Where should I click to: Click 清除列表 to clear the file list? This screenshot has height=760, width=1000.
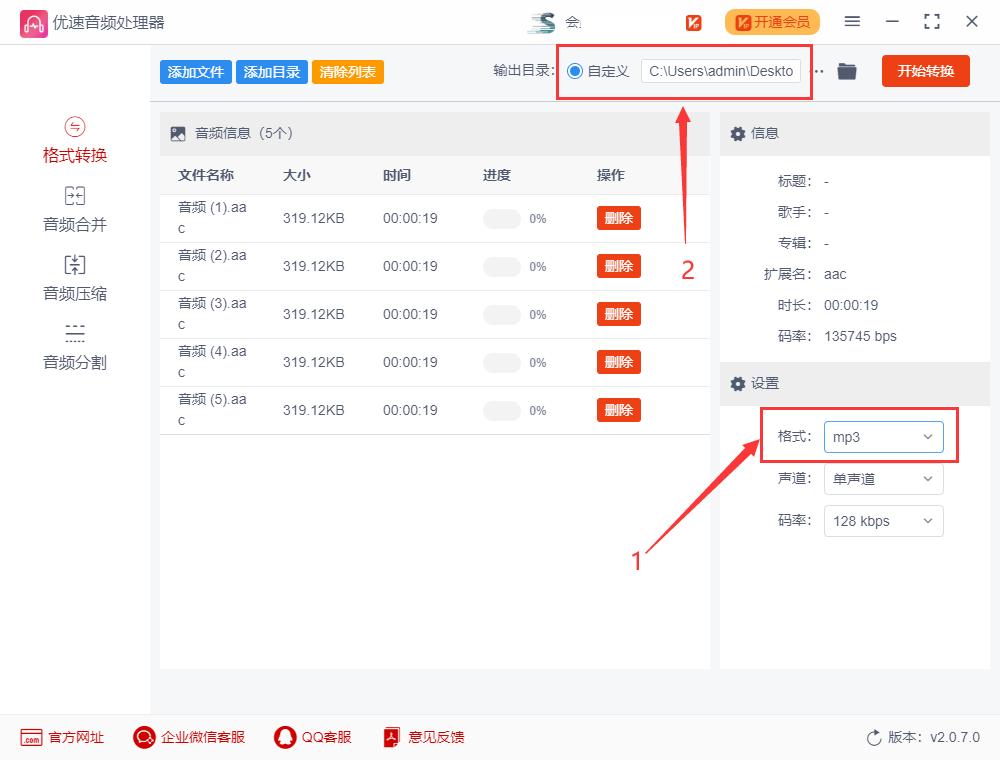347,71
